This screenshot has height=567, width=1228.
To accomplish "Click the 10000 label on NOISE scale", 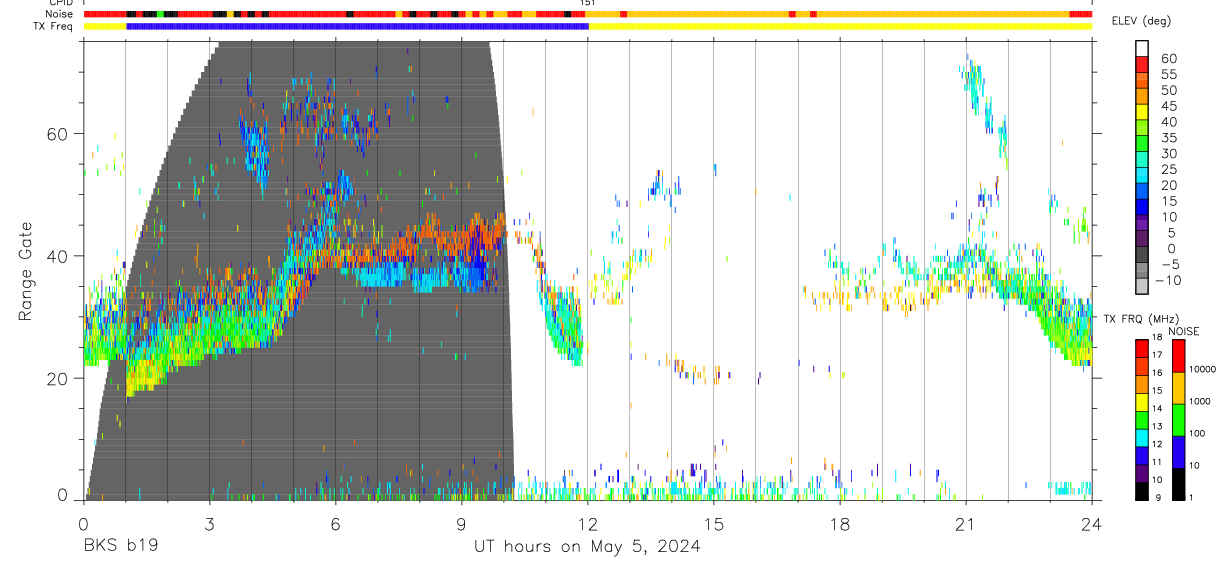I will [x=1202, y=369].
